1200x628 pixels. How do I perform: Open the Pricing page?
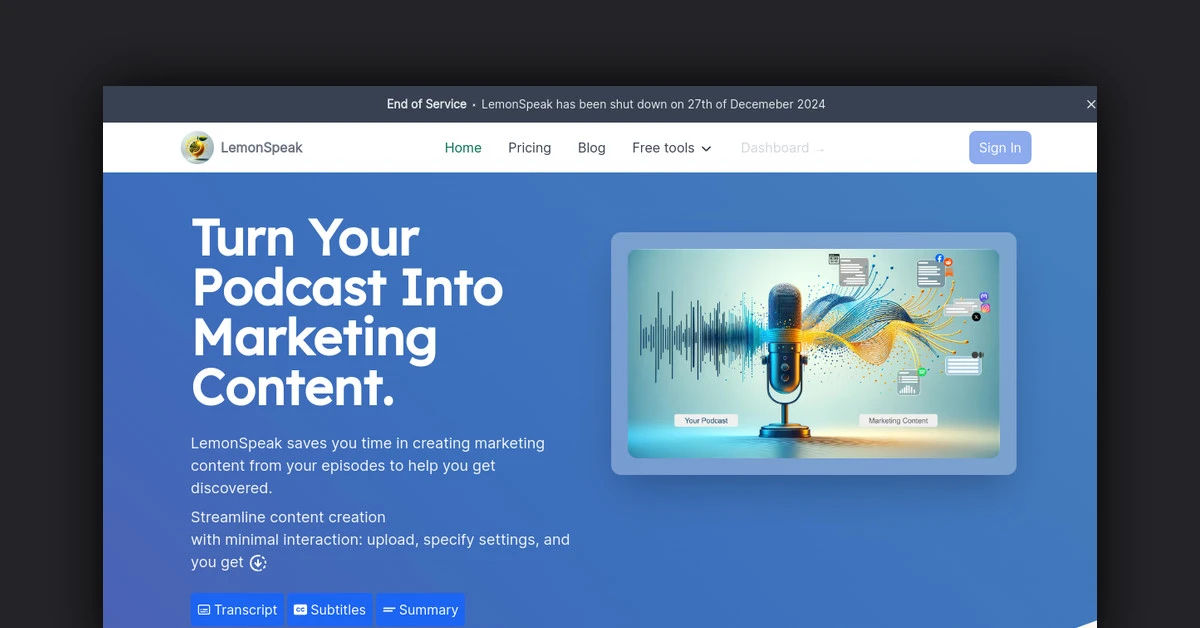point(529,148)
